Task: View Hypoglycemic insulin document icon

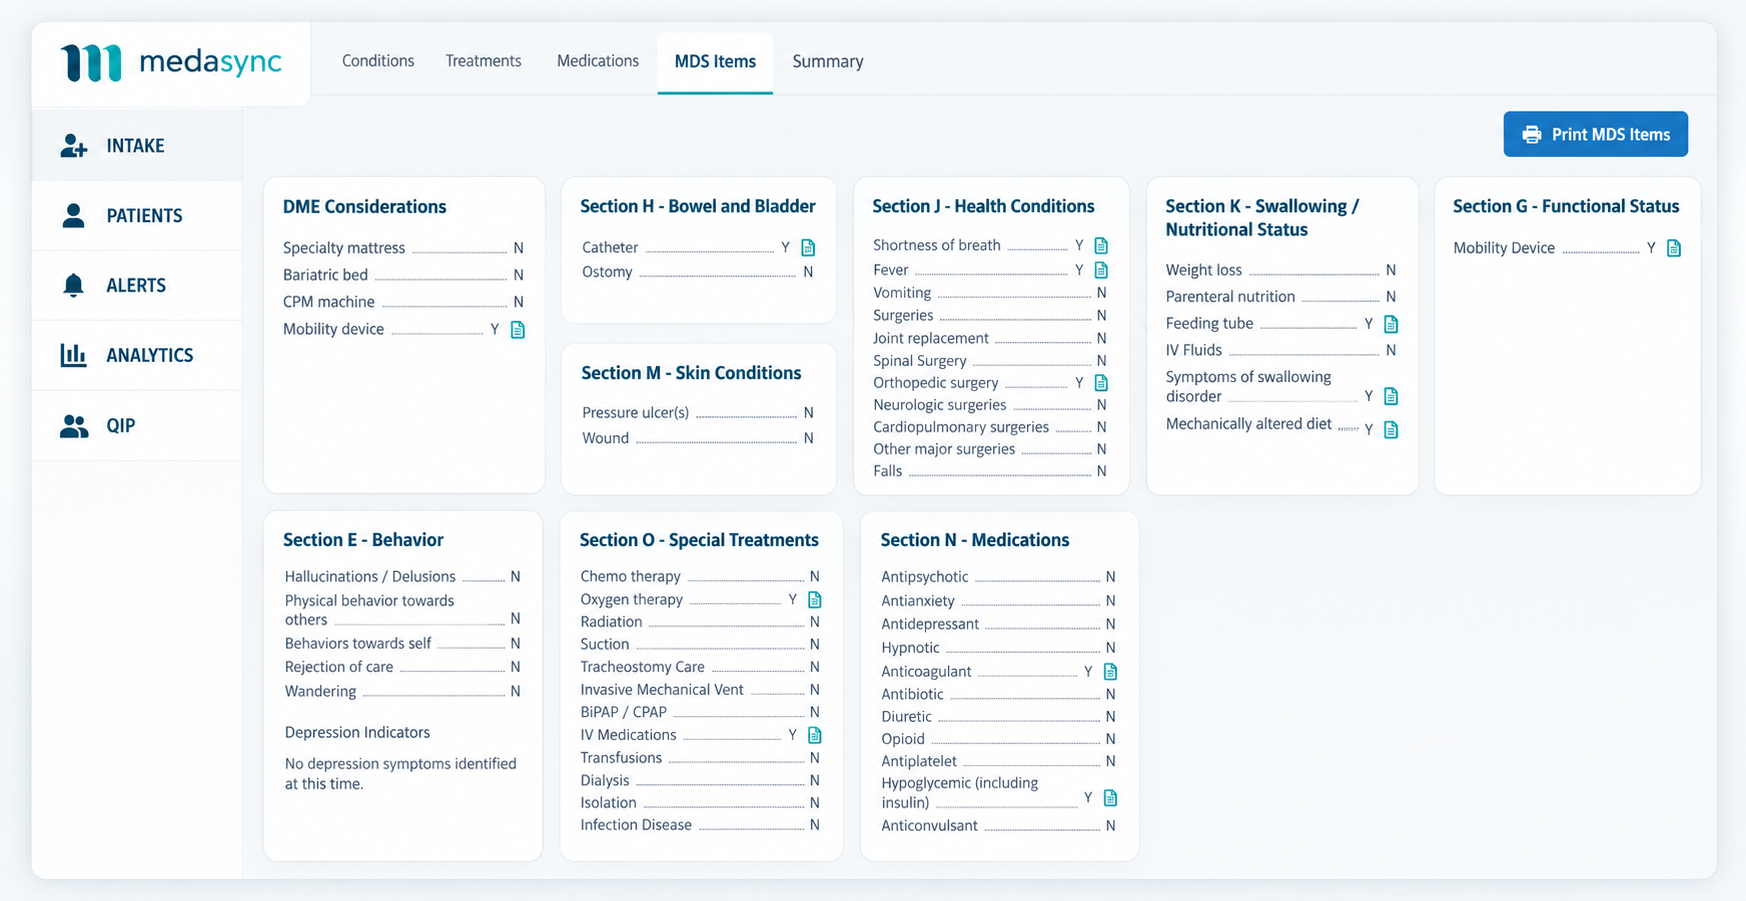Action: coord(1110,798)
